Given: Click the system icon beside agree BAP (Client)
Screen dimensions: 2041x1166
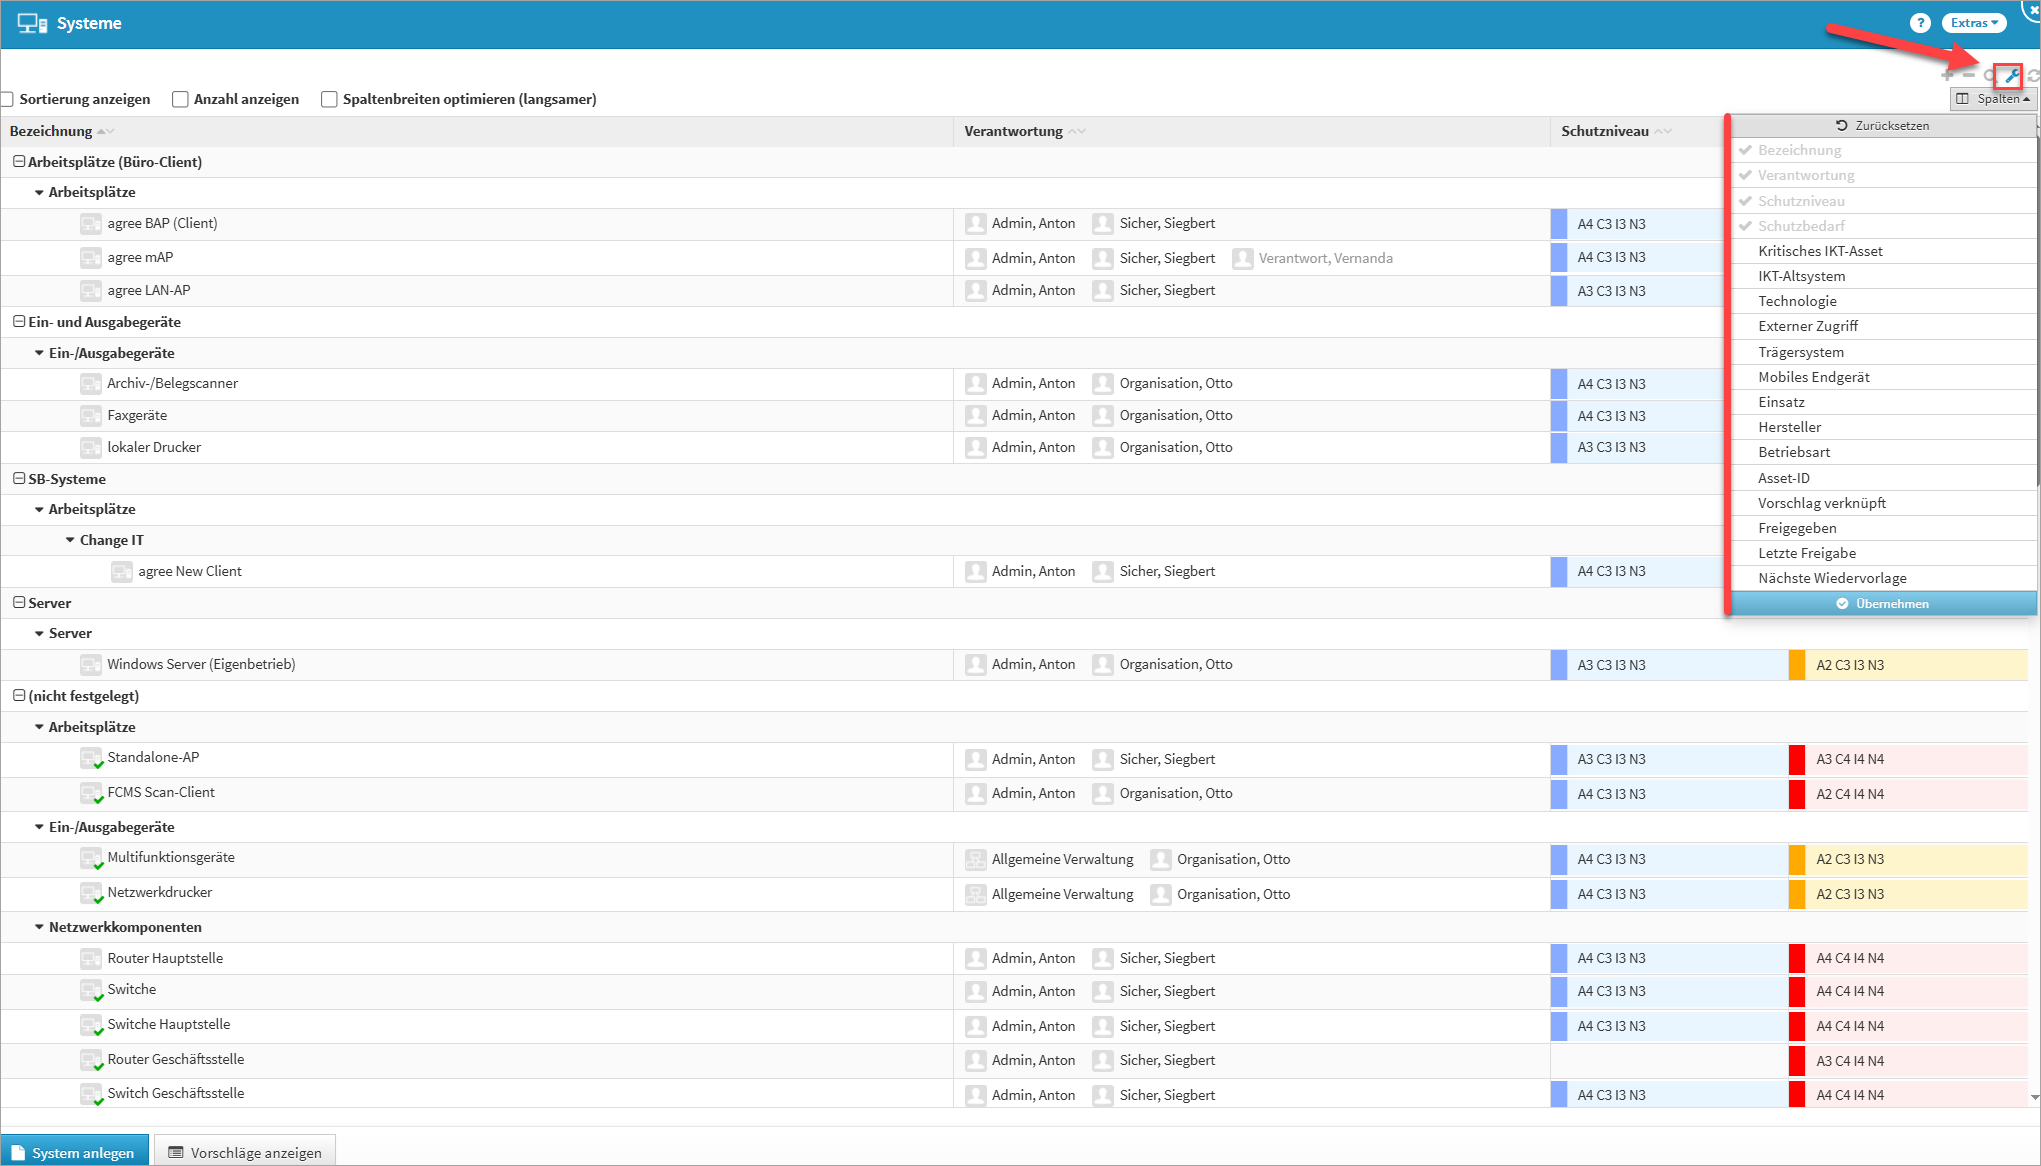Looking at the screenshot, I should [91, 224].
